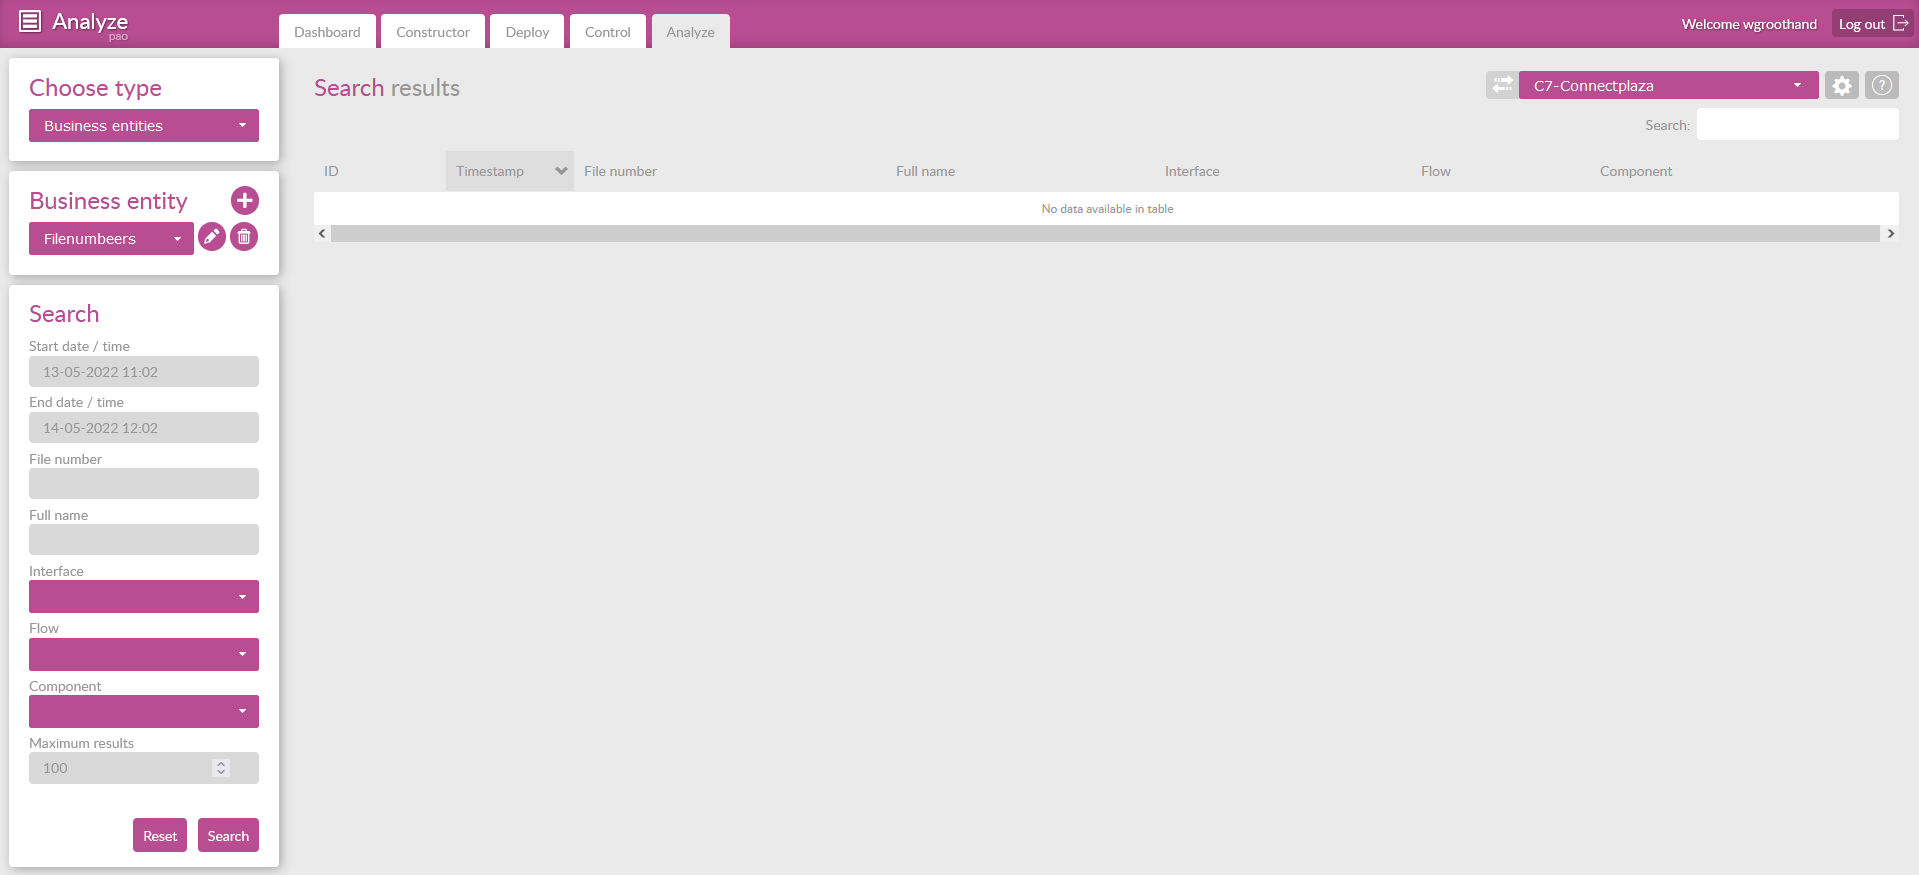Open the Filenumbeers entity dropdown
Screen dimensions: 1919x875
pos(111,239)
